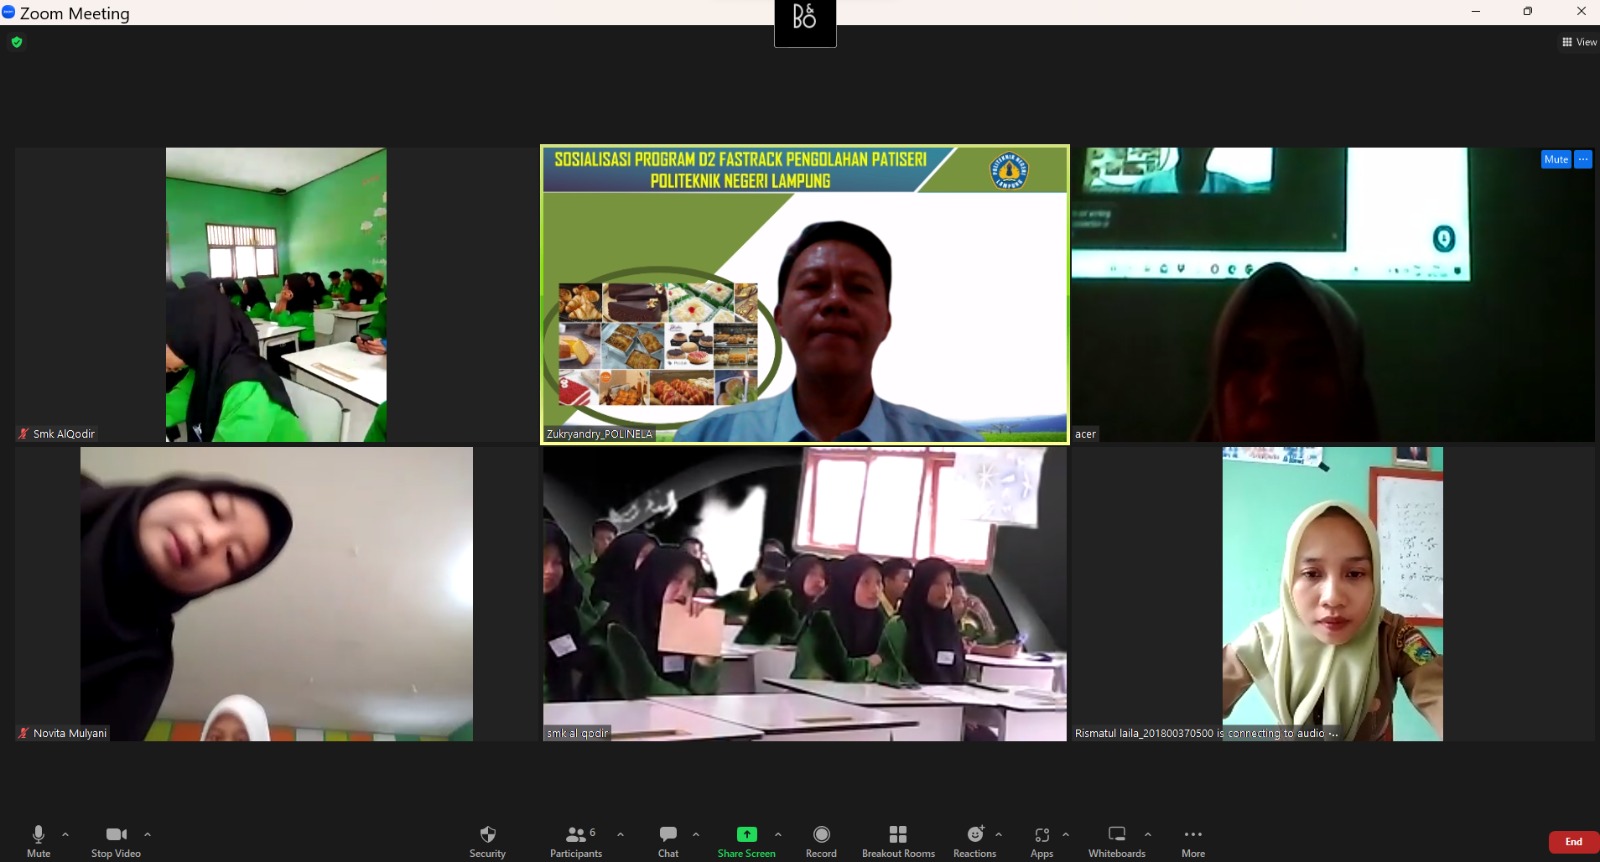
Task: Click the 'connecting to audio' status text
Action: [1277, 733]
